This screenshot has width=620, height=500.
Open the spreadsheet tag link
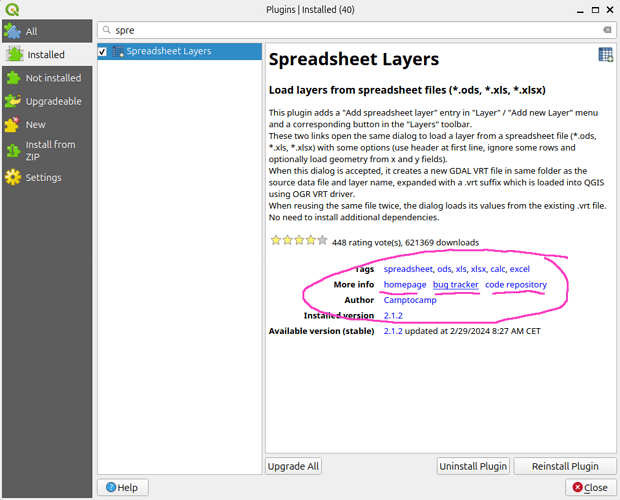(x=408, y=269)
